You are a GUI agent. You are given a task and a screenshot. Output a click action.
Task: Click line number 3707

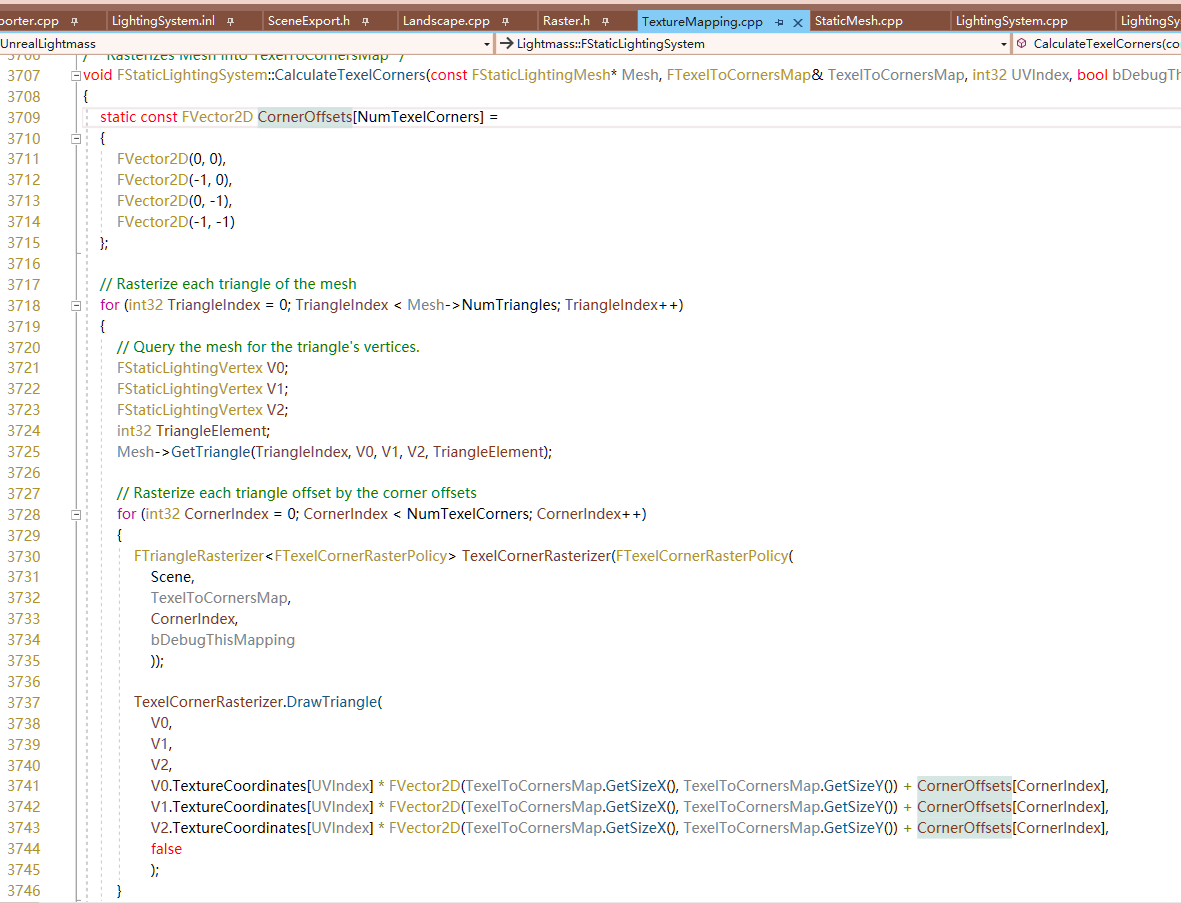click(23, 76)
